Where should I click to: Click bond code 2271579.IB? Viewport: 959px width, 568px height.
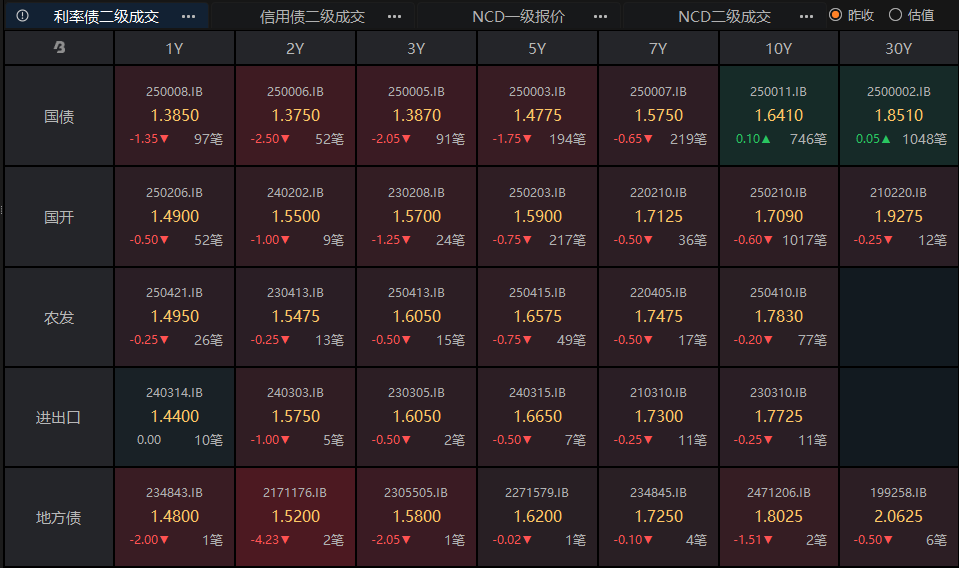(x=537, y=493)
